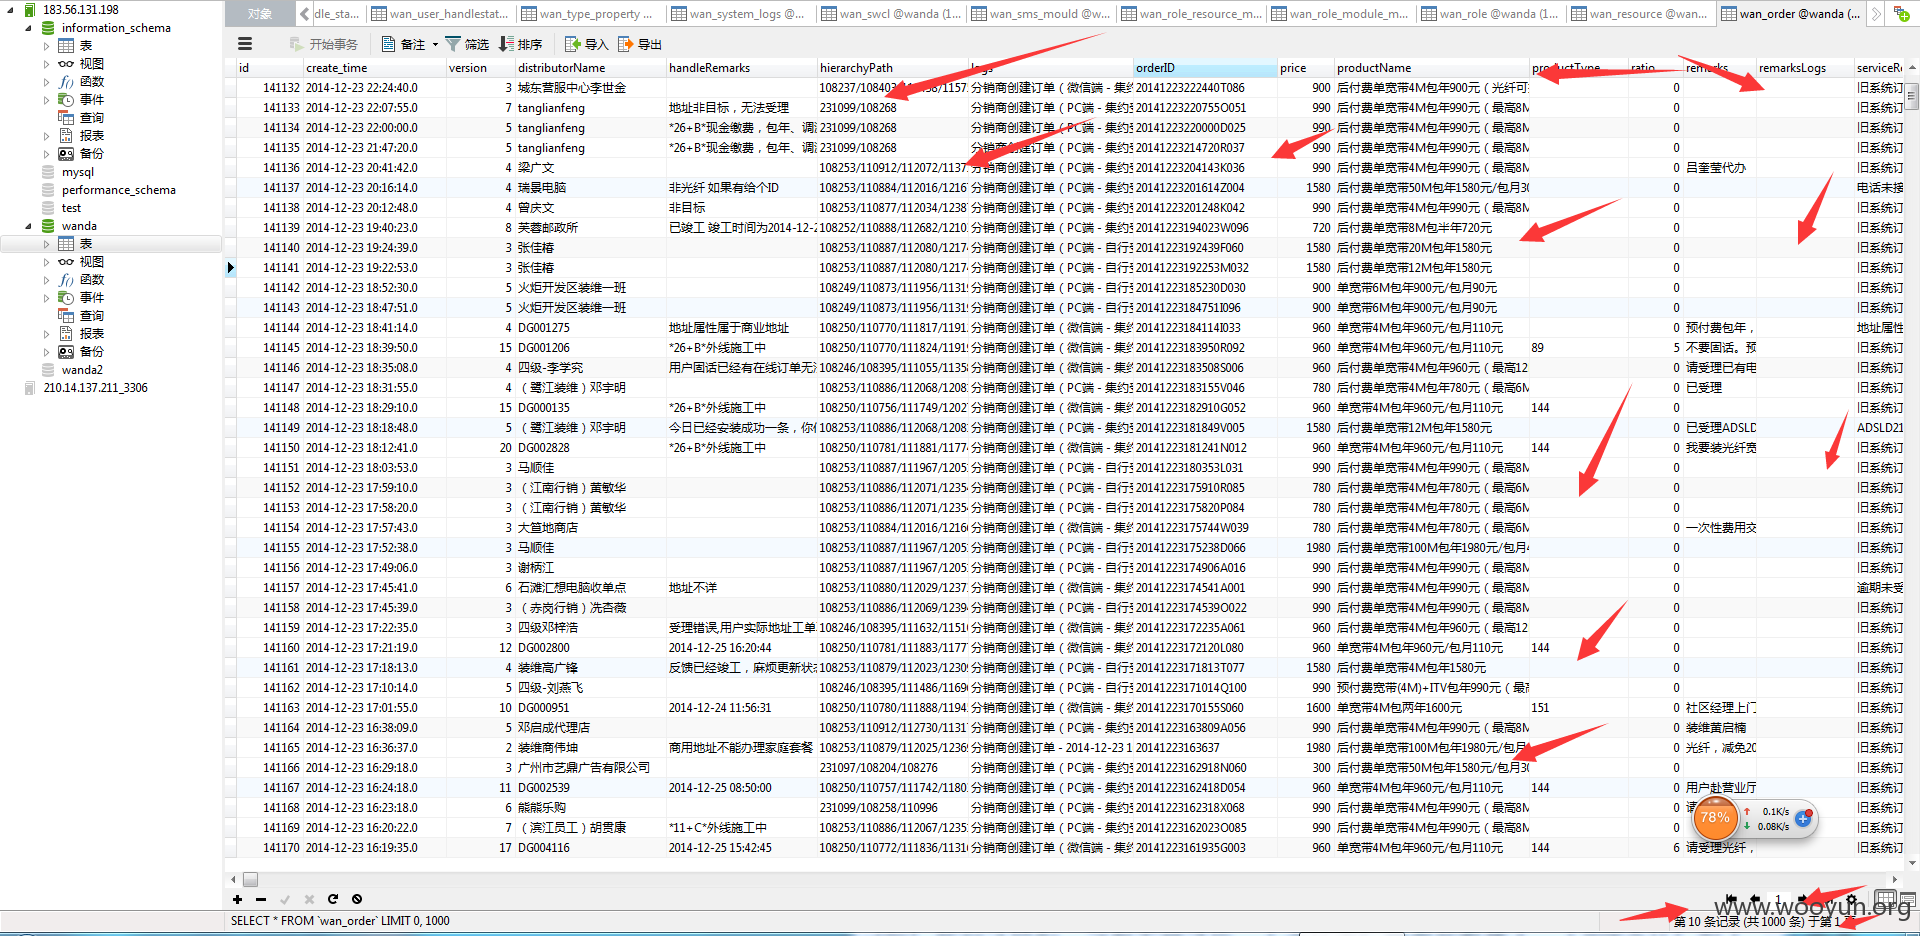The width and height of the screenshot is (1920, 936).
Task: Collapse the 183.56.131.198 connection node
Action: click(10, 10)
